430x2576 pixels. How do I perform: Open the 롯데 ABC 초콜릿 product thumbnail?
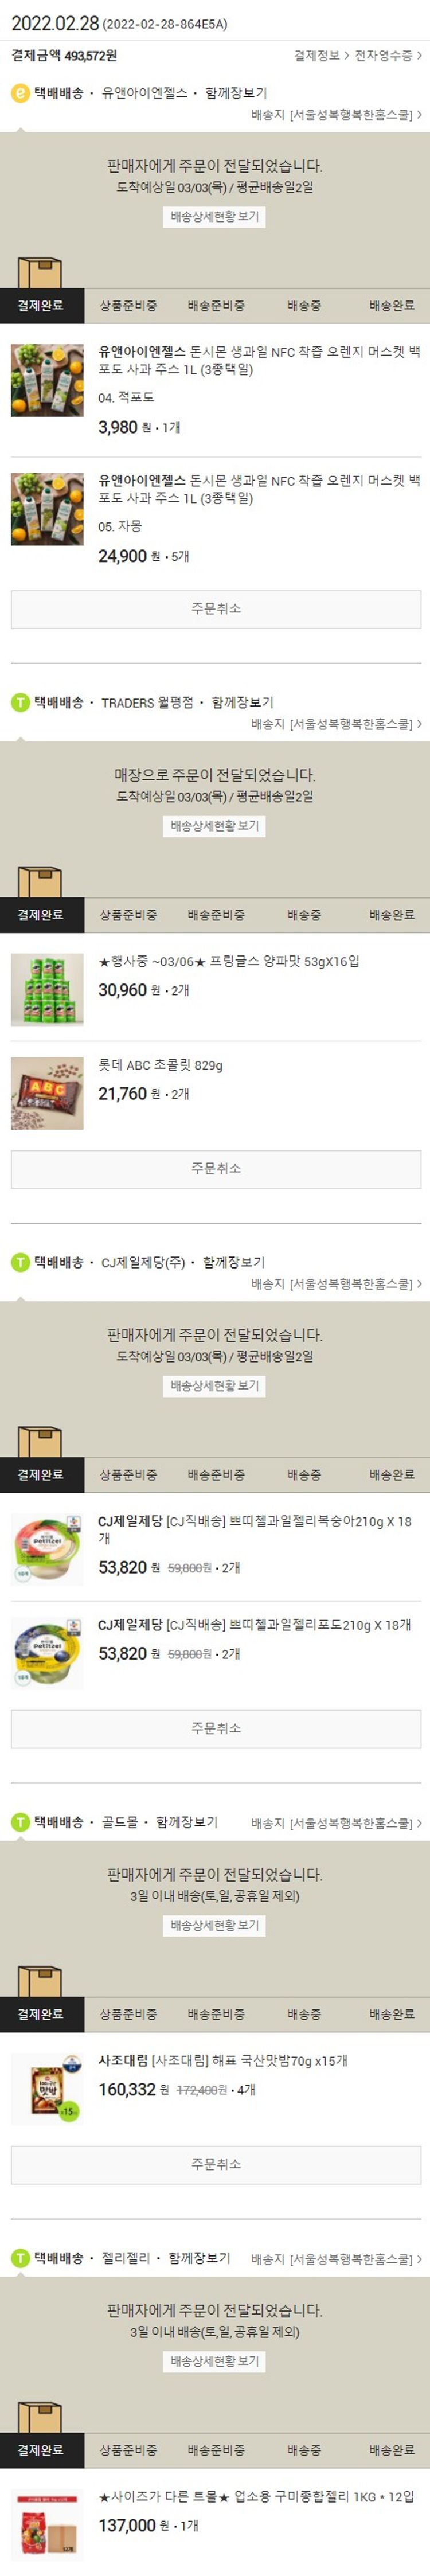[x=47, y=1093]
